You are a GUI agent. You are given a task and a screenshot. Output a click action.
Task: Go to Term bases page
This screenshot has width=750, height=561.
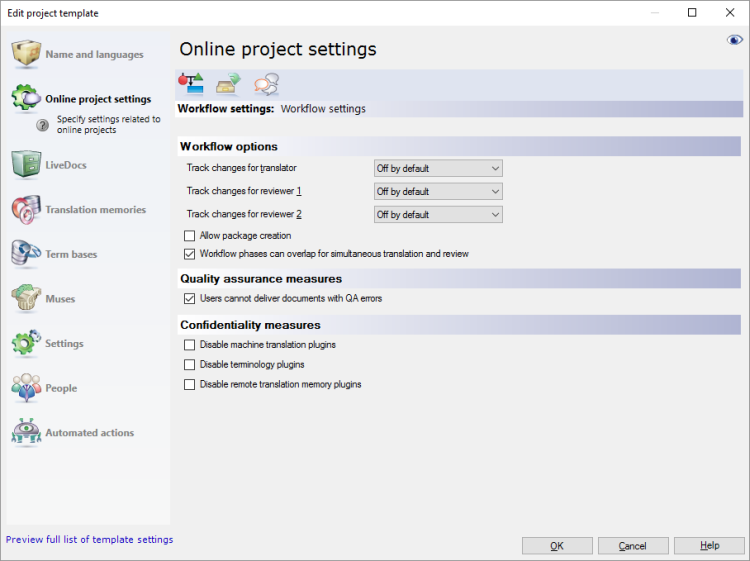(x=71, y=254)
